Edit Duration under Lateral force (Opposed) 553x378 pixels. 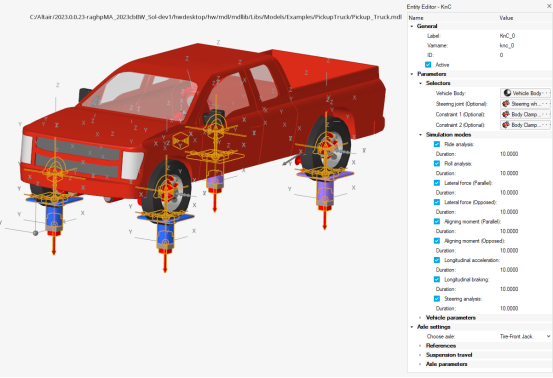point(509,212)
